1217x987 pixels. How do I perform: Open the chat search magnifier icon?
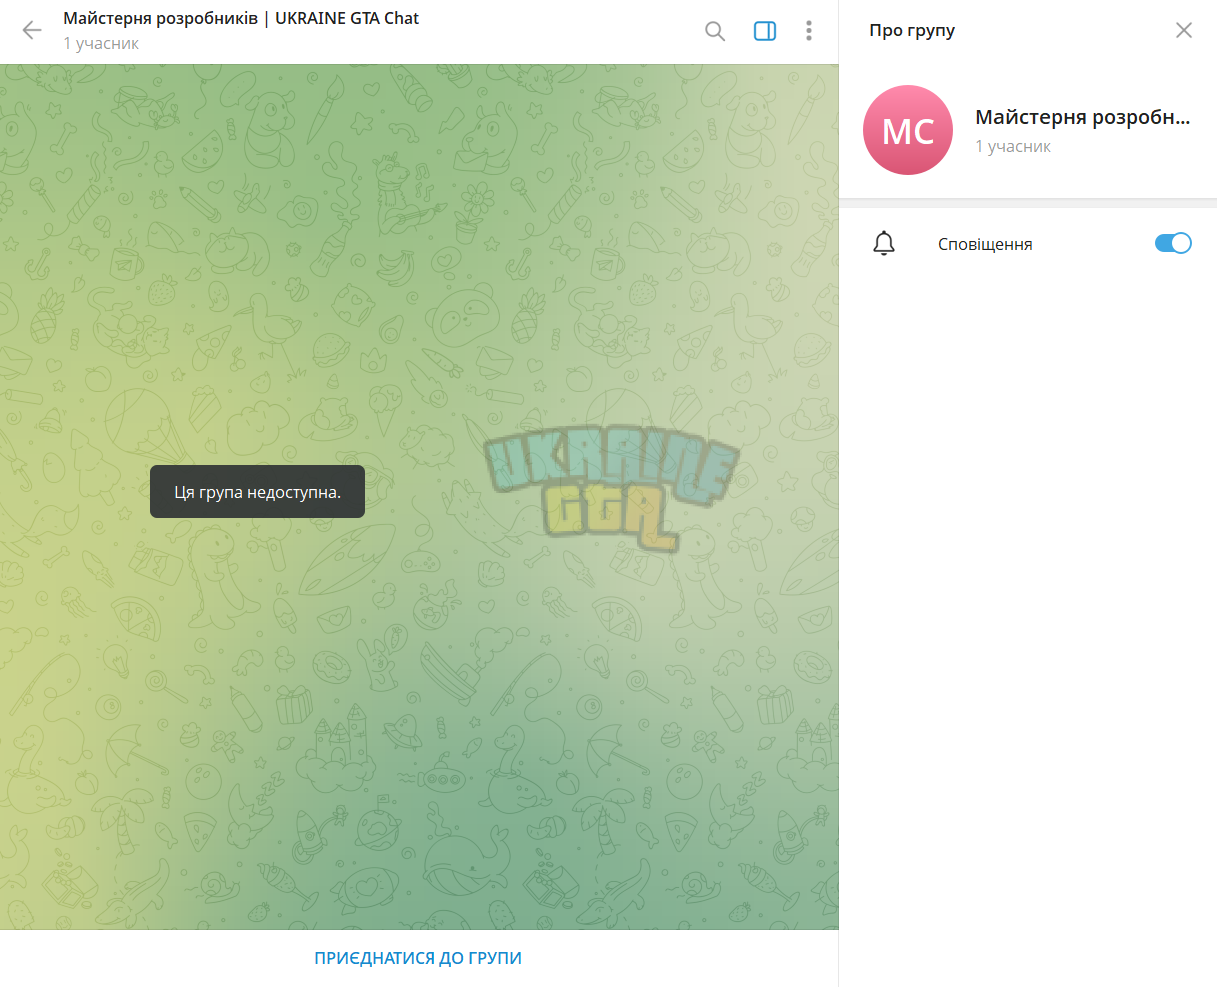tap(715, 31)
